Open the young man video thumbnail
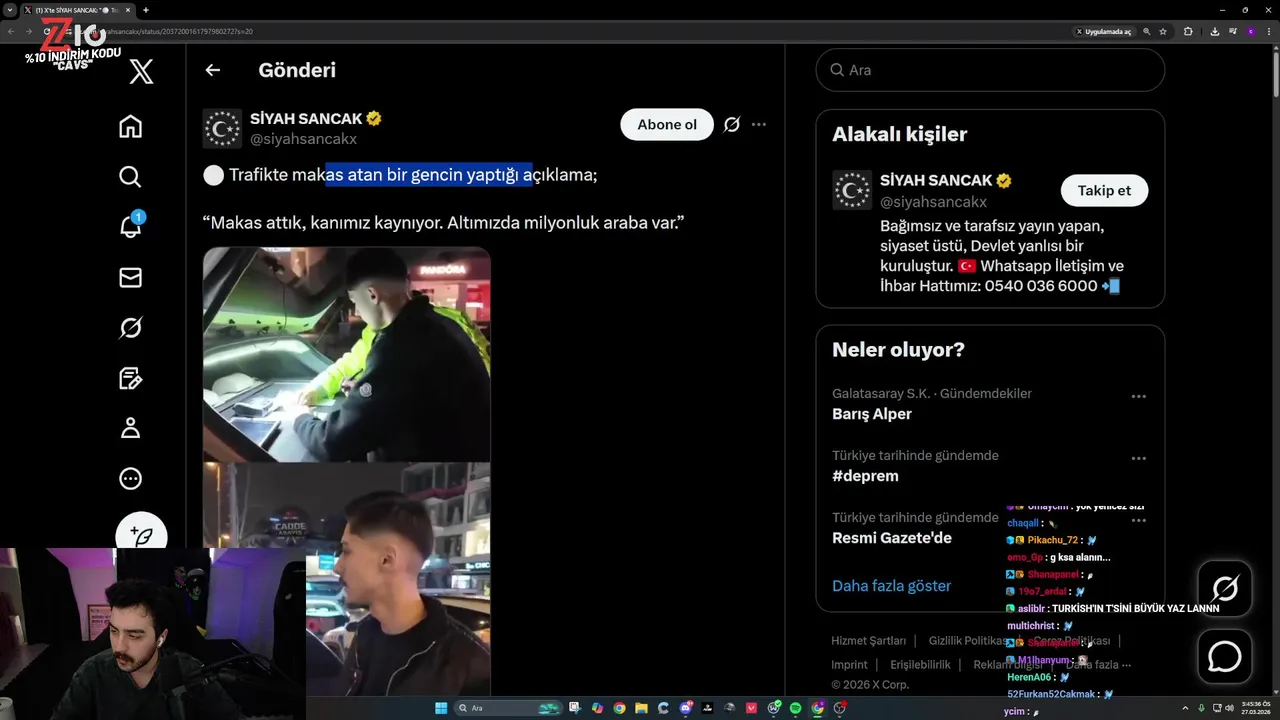Viewport: 1280px width, 720px height. point(347,578)
